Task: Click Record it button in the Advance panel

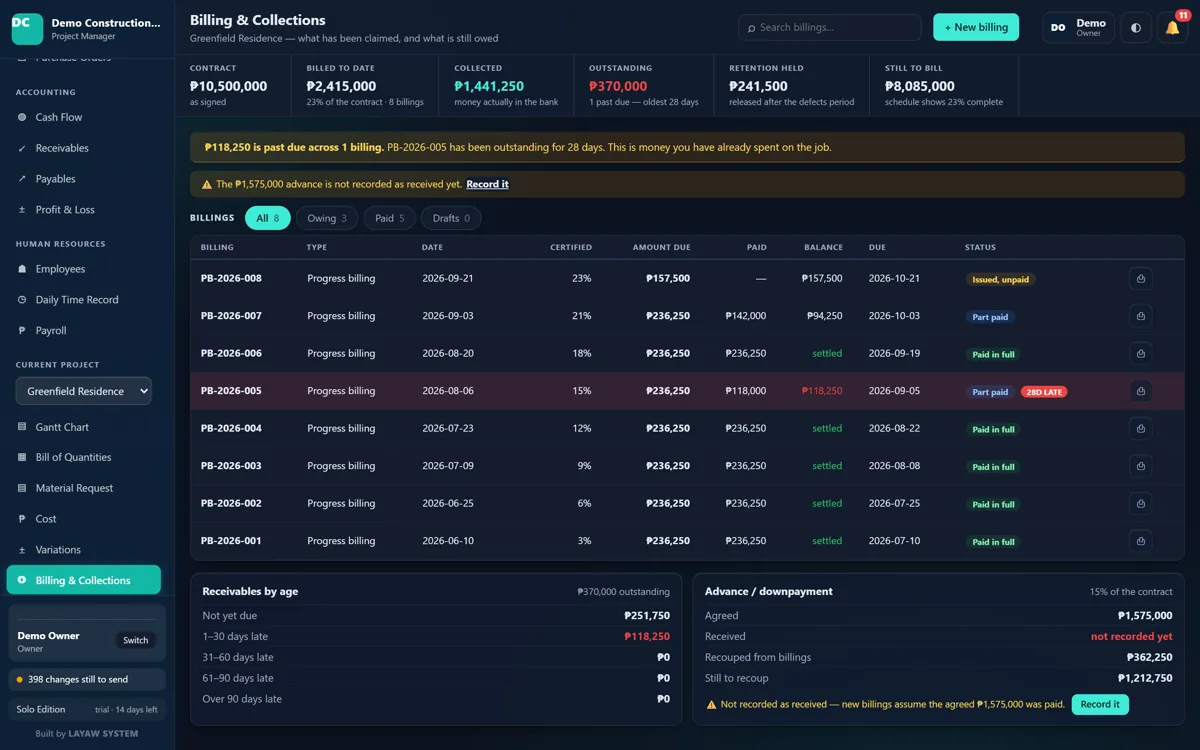Action: pyautogui.click(x=1100, y=704)
